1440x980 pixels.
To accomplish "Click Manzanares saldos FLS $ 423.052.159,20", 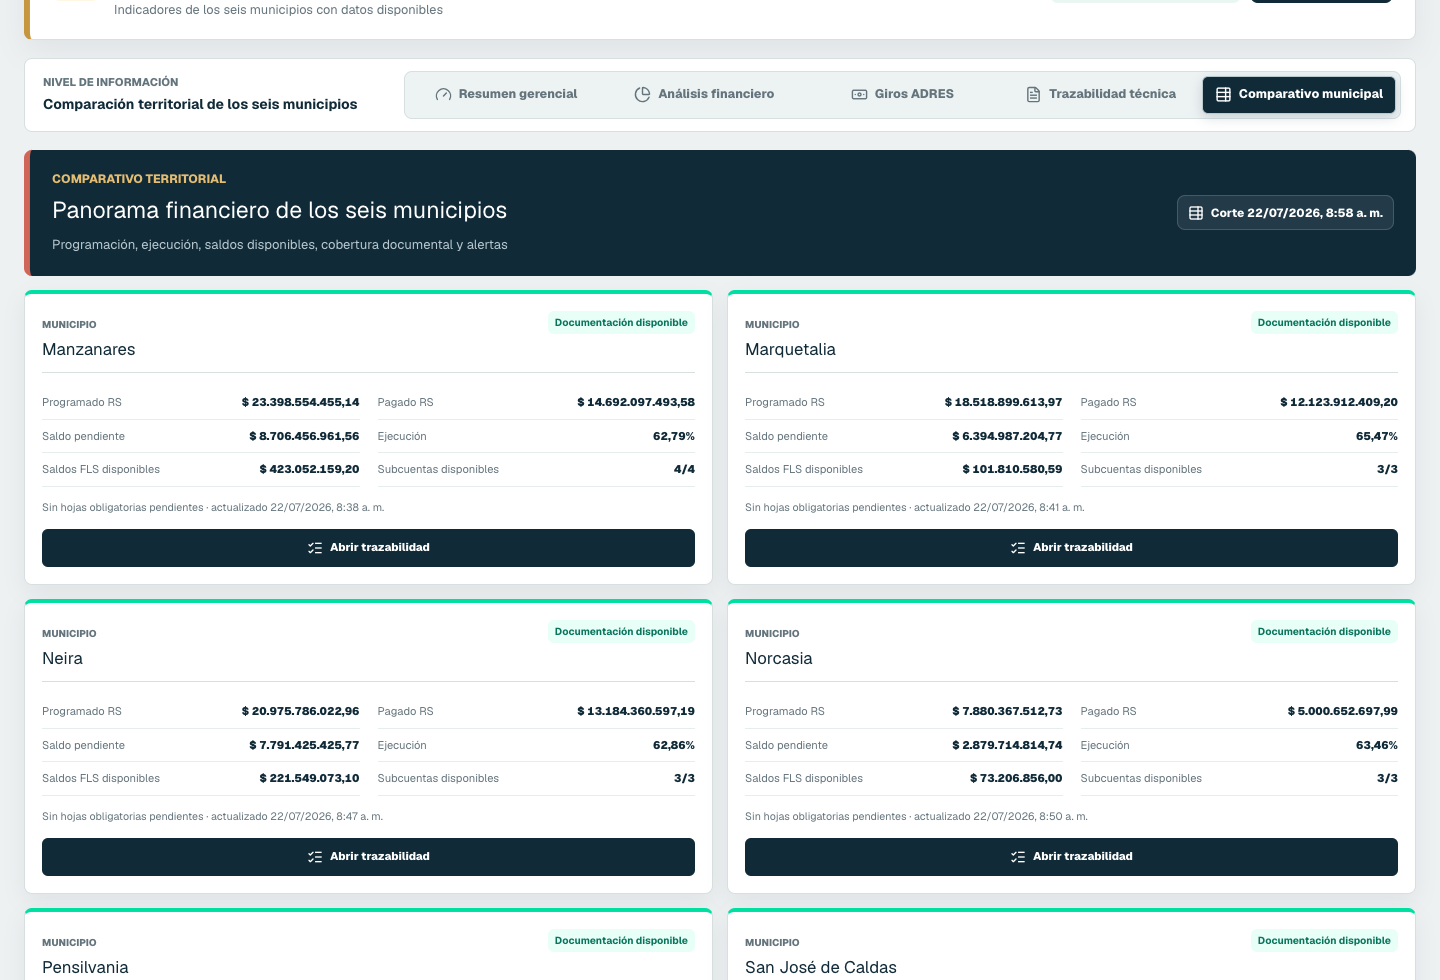I will pos(309,469).
